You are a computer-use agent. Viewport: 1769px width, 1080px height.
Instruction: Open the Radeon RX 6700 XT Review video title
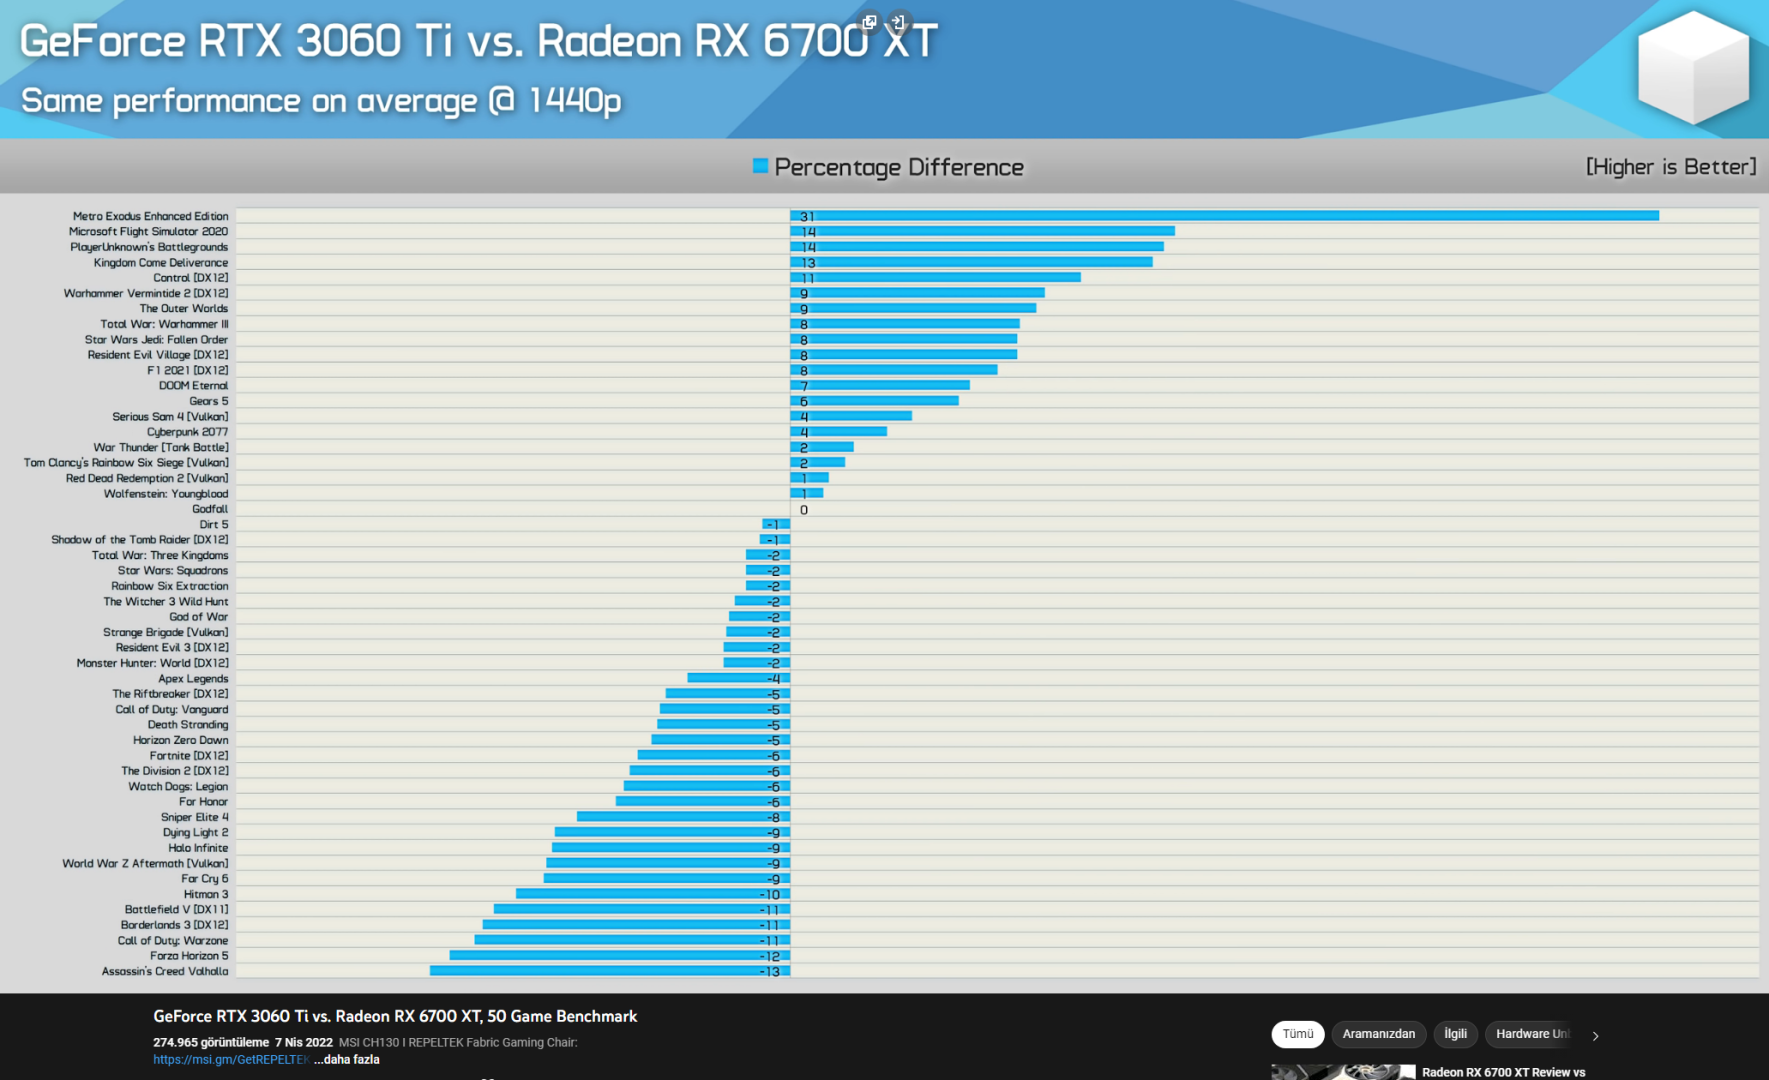(x=1504, y=1072)
